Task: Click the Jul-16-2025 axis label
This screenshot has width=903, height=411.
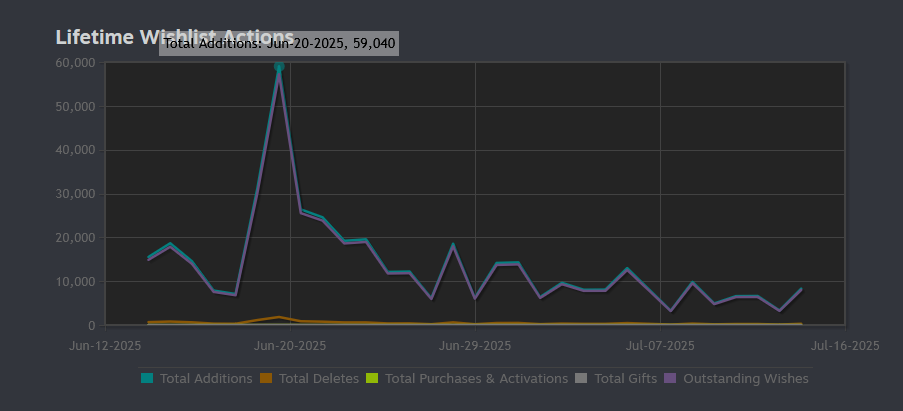Action: [845, 346]
